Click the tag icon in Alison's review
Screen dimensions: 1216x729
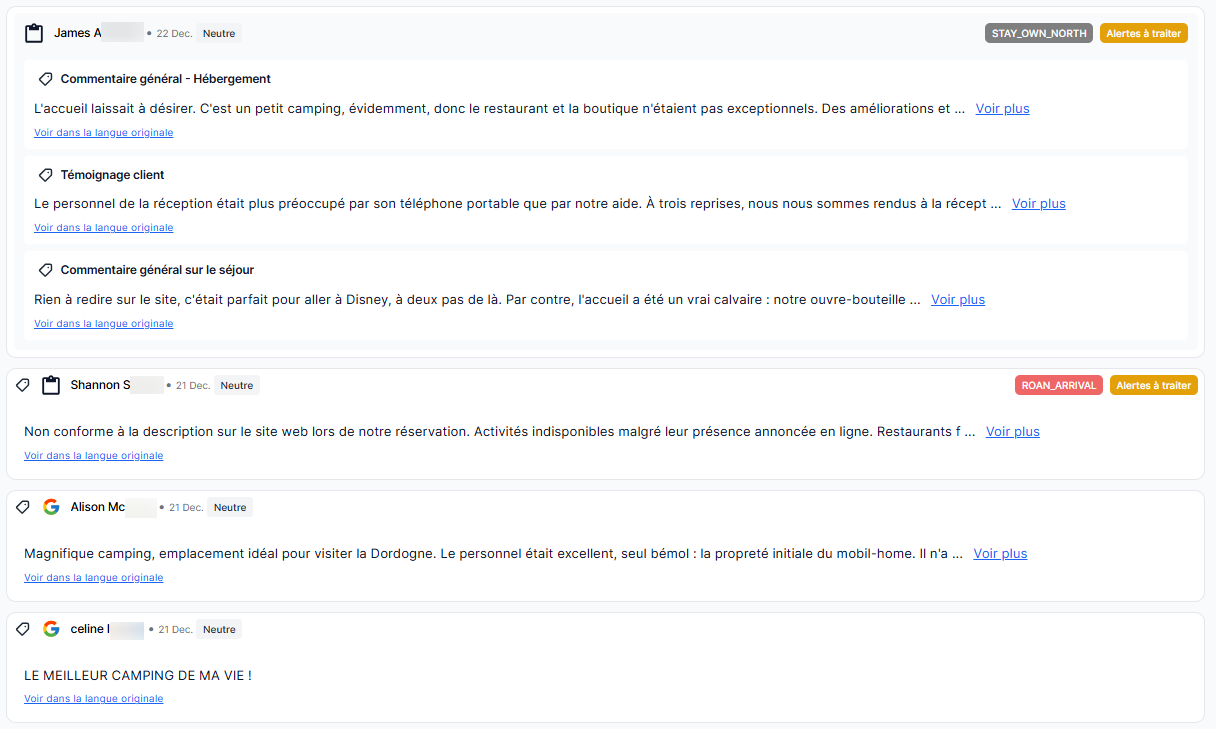tap(23, 507)
